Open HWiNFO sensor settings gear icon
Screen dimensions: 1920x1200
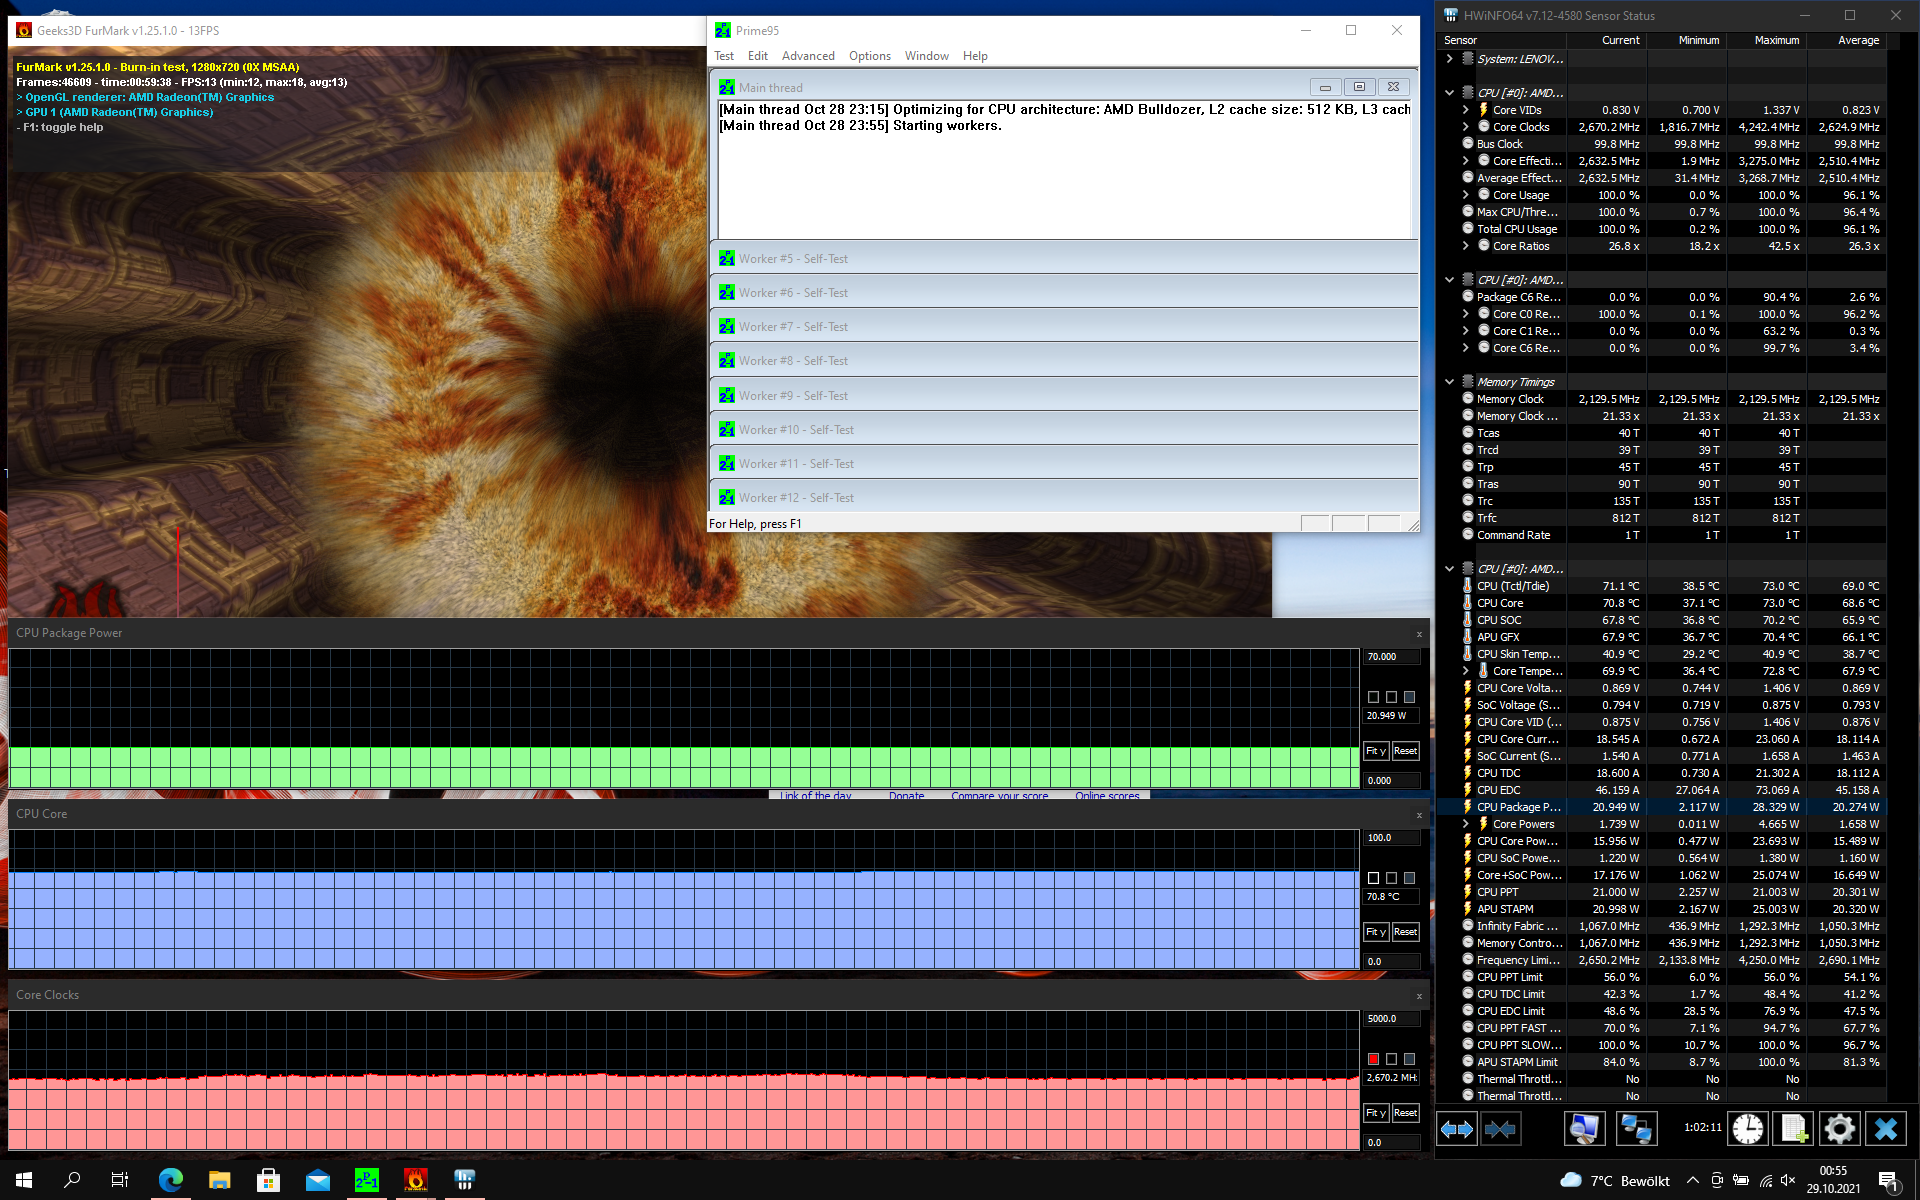(x=1839, y=1129)
